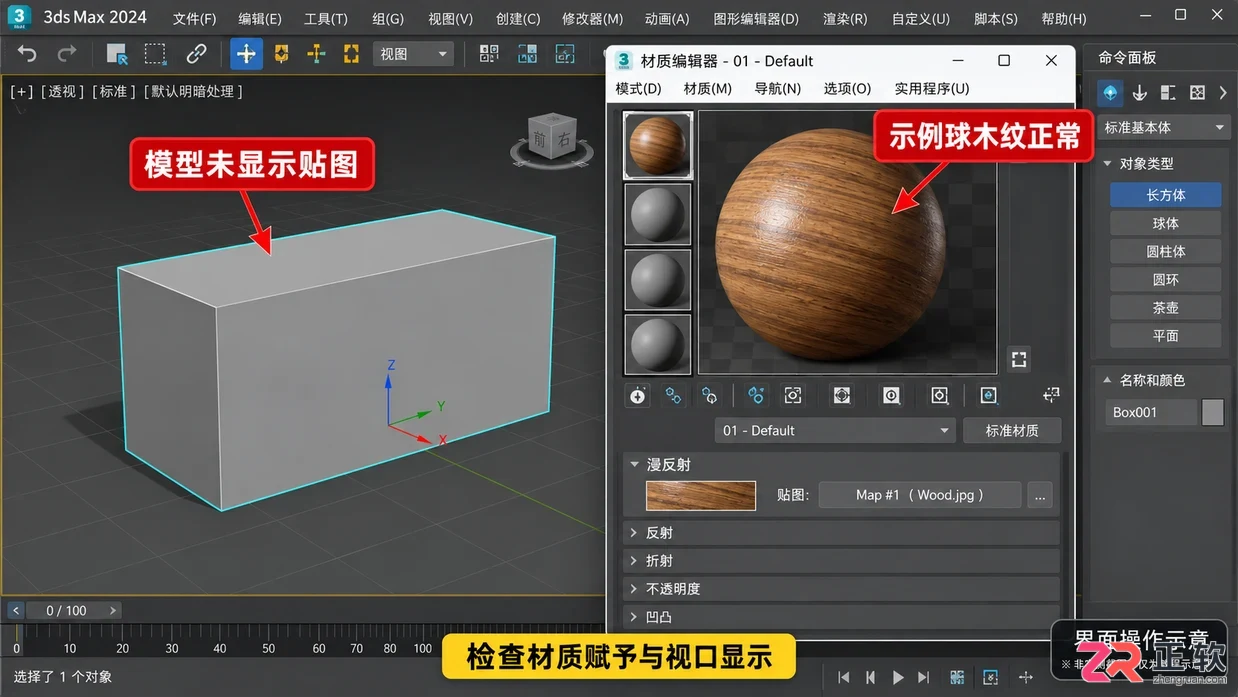Open the 渲染(R) menu
The height and width of the screenshot is (697, 1238).
point(845,19)
